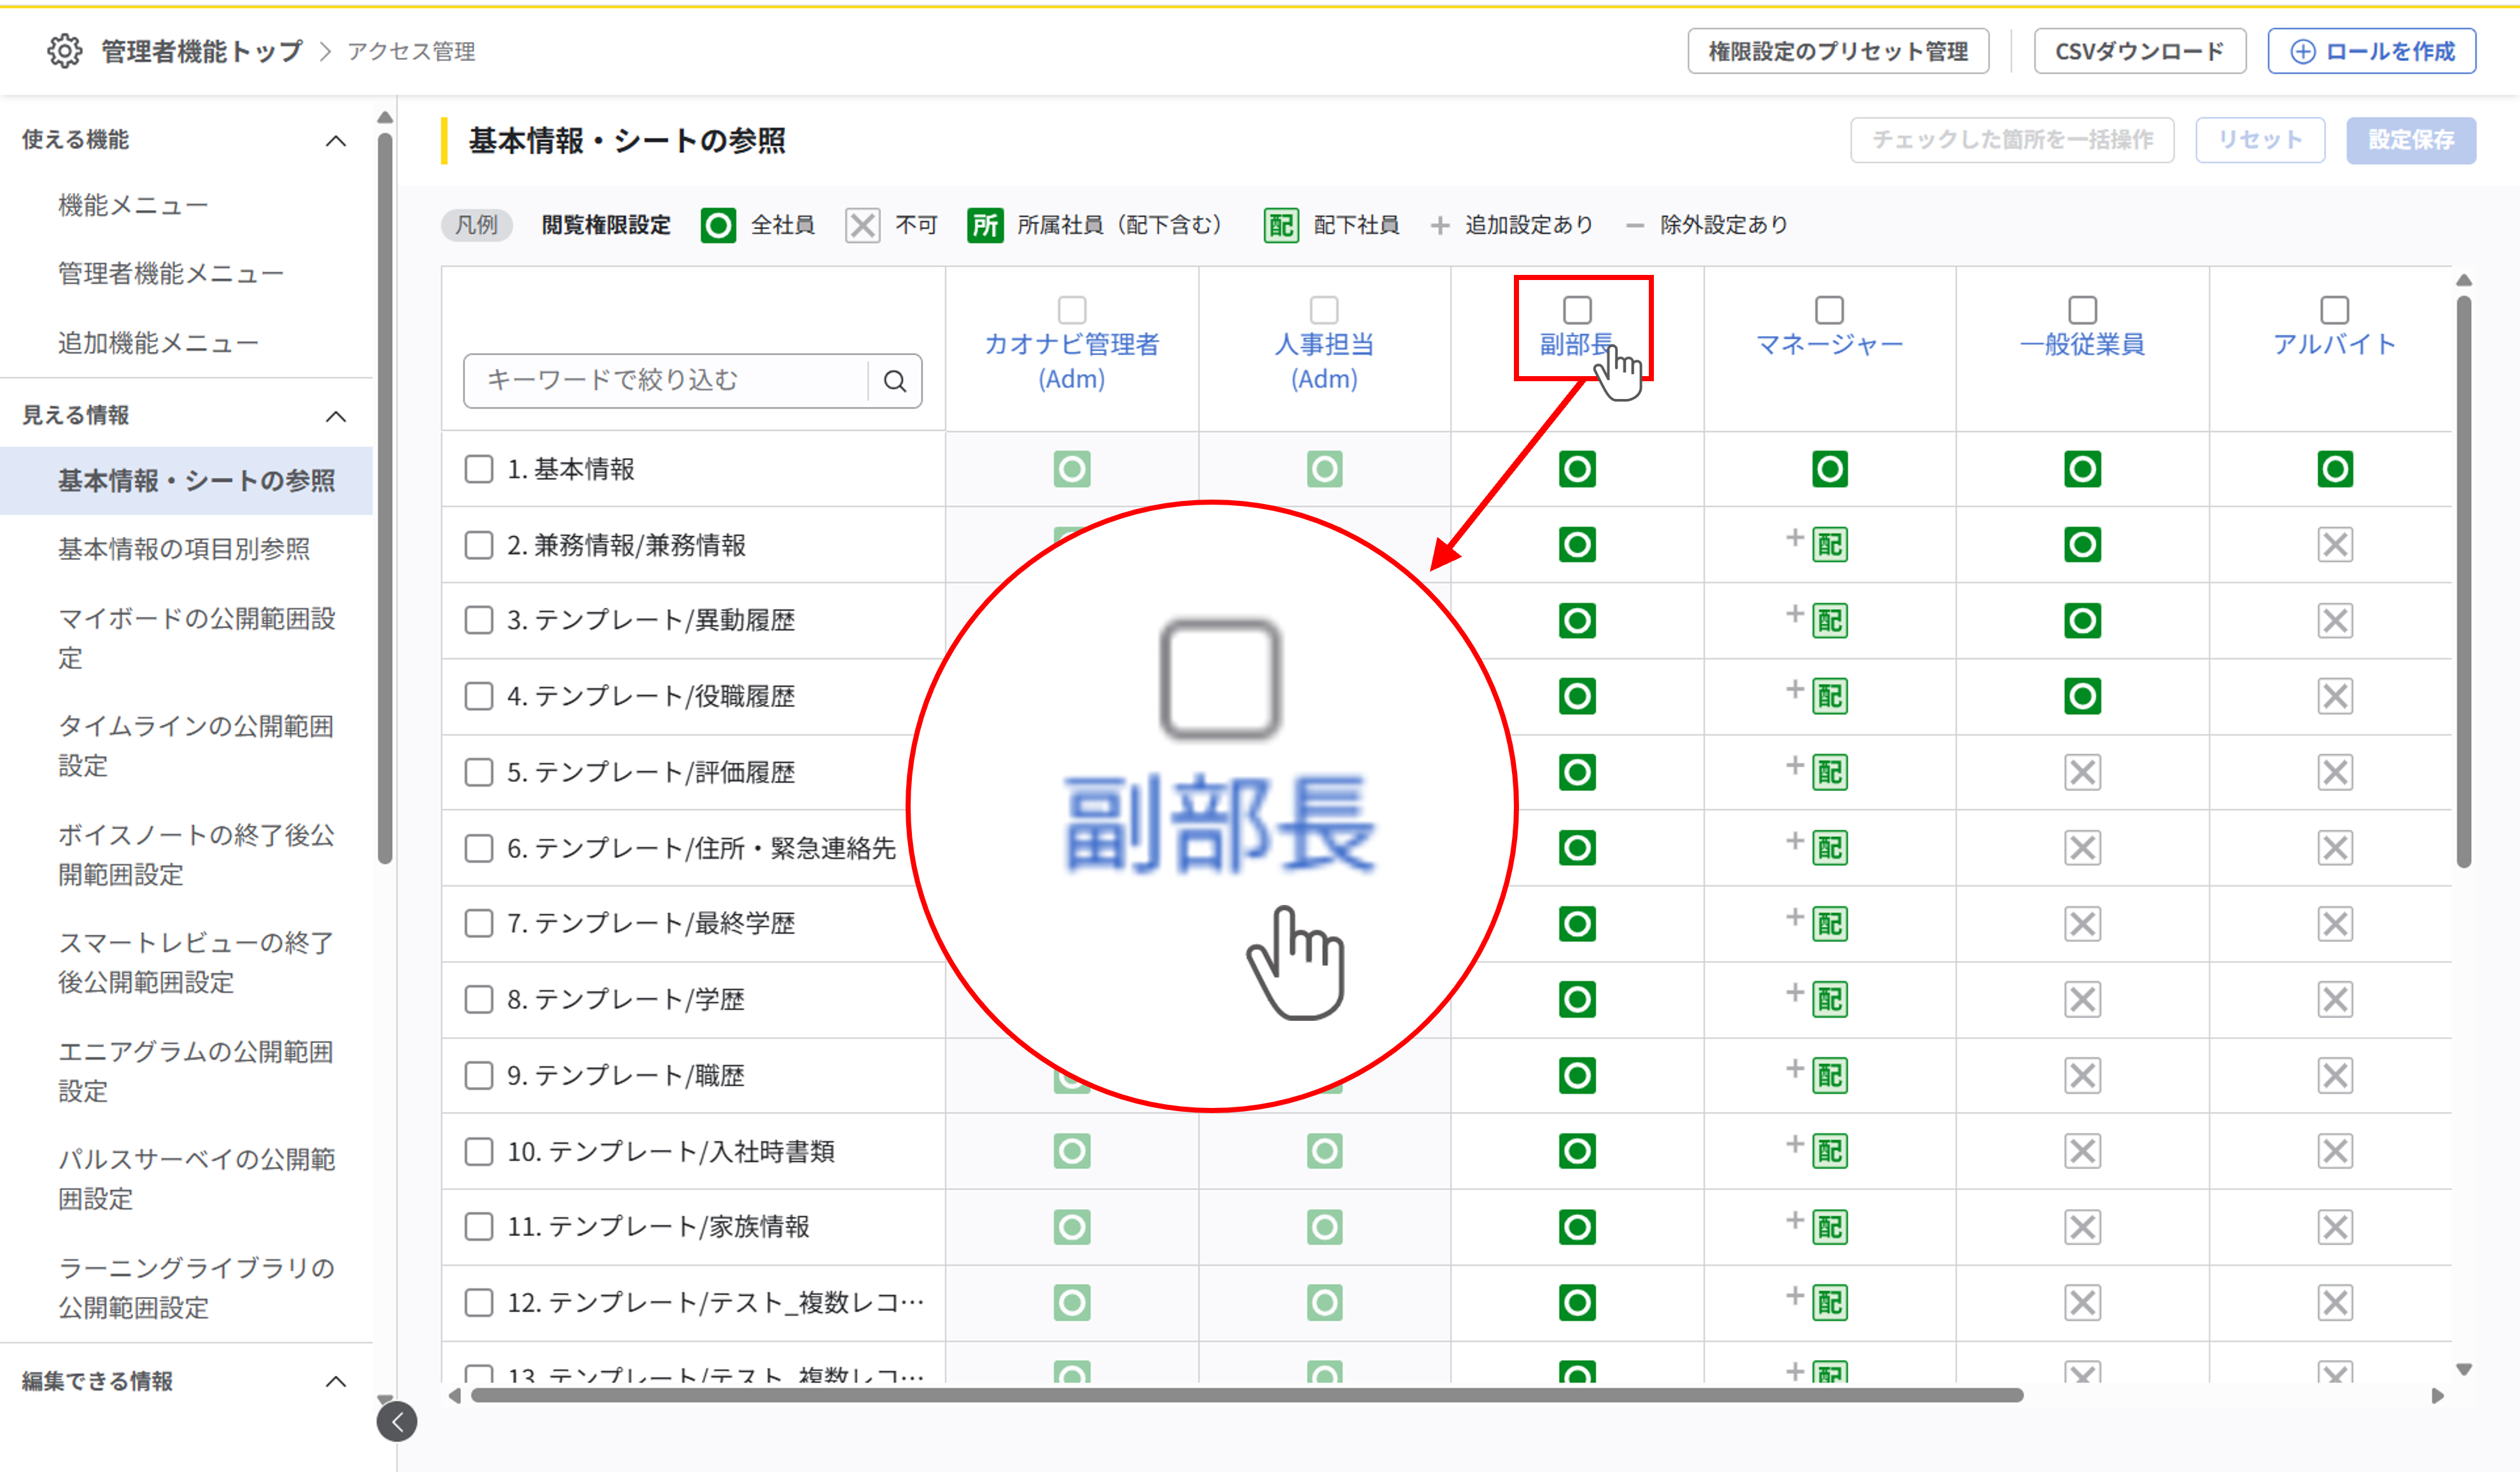The width and height of the screenshot is (2520, 1472).
Task: Collapse the 編集できる情報 section
Action: [x=336, y=1382]
